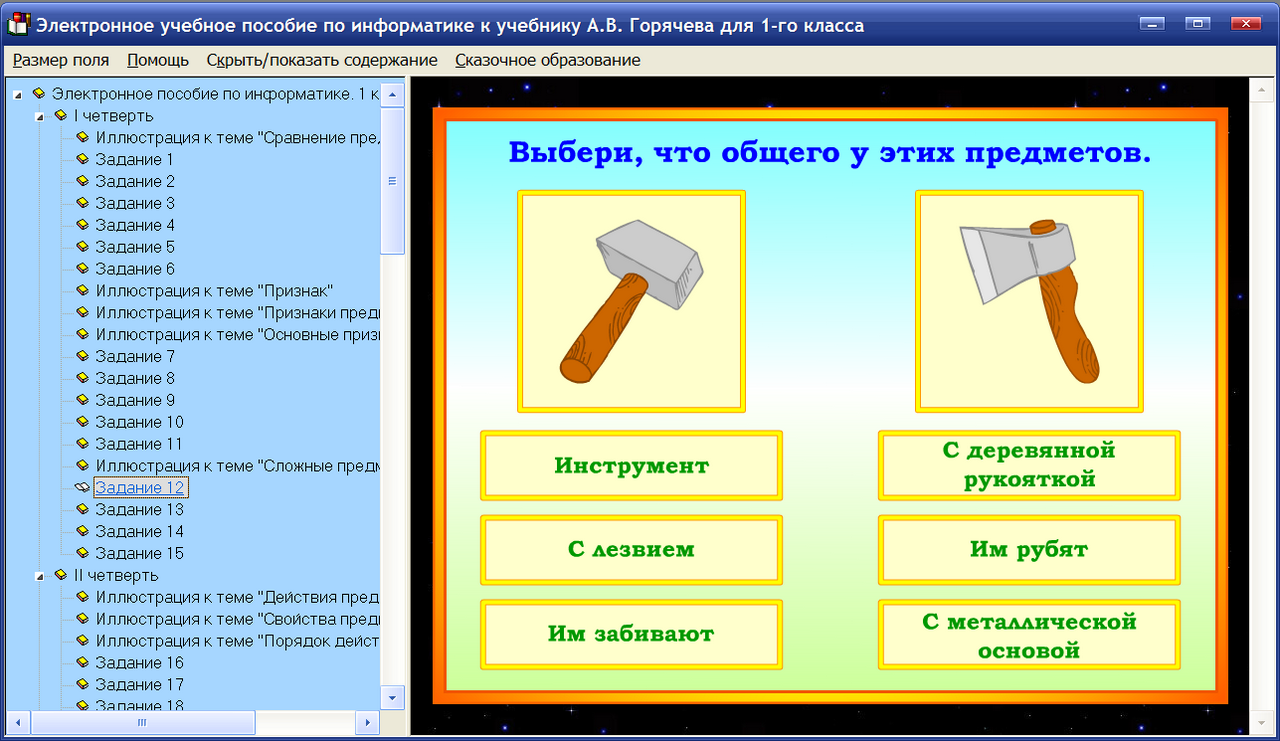Click the book icon next to the root "Электронное пособие" node
This screenshot has width=1280, height=741.
point(37,93)
